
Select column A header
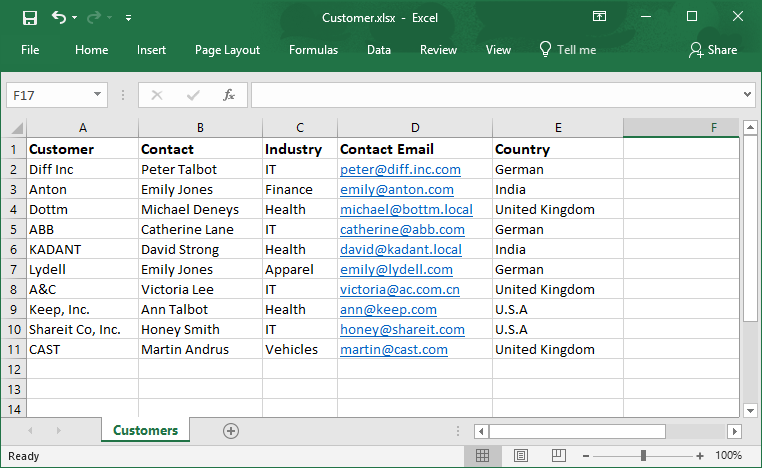tap(83, 128)
